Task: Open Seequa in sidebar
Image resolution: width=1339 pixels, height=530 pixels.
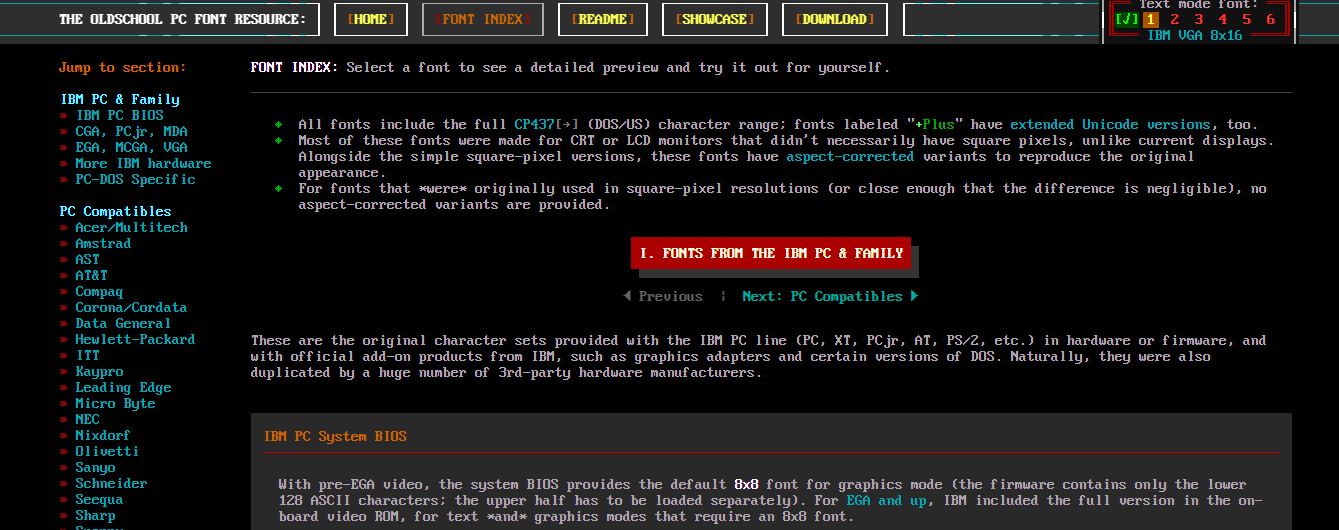Action: pos(99,499)
